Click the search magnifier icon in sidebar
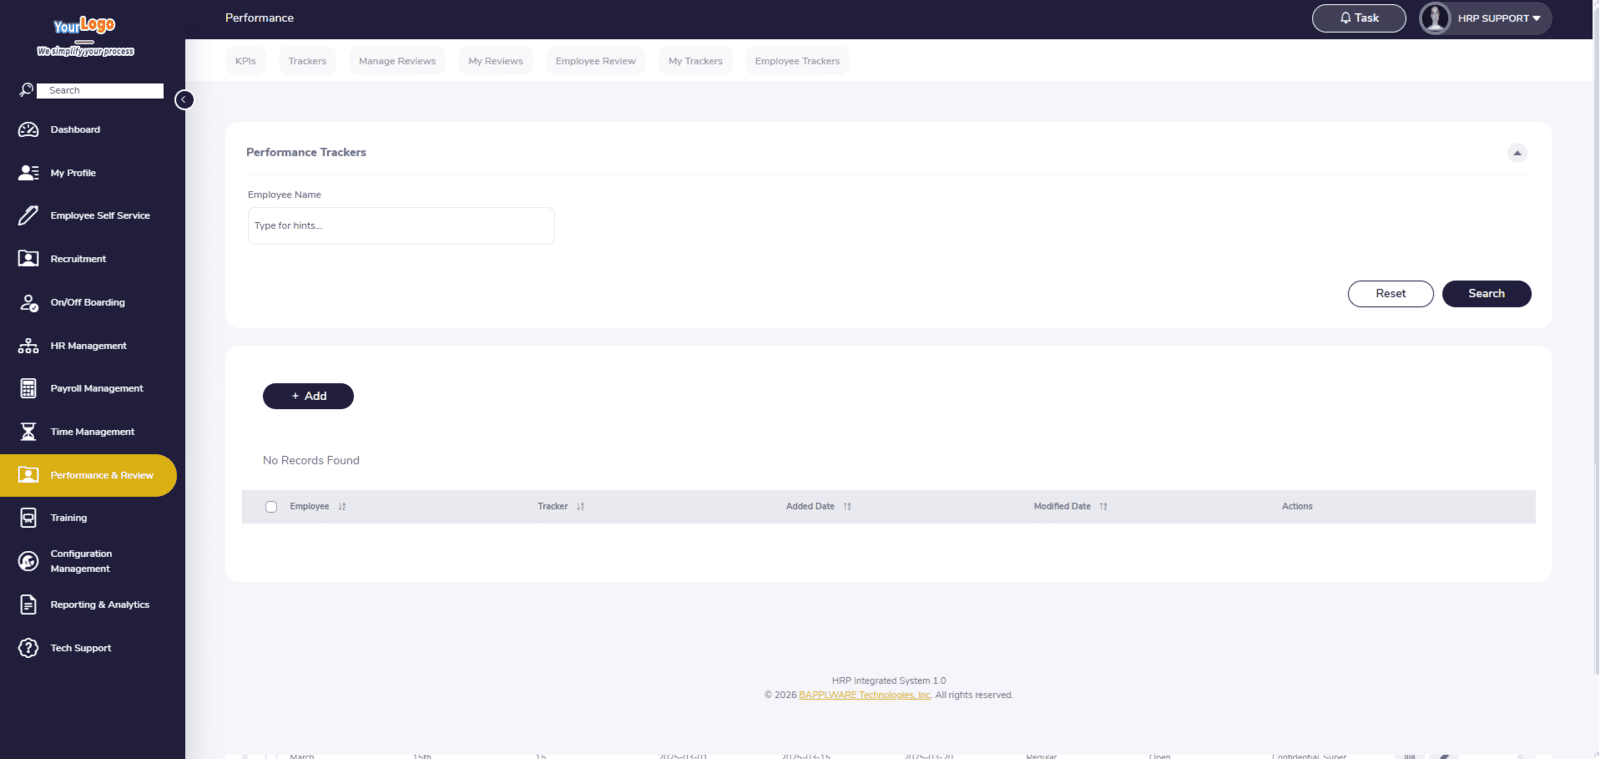Viewport: 1600px width, 759px height. pos(27,90)
